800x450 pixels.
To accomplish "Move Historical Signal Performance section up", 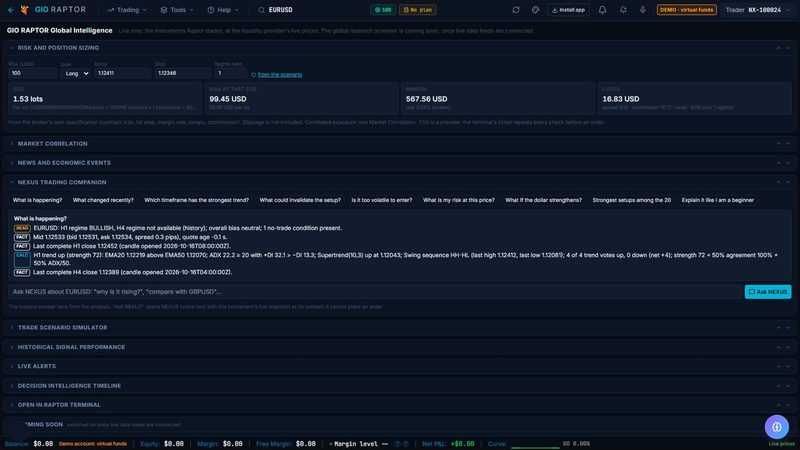I will pyautogui.click(x=779, y=347).
